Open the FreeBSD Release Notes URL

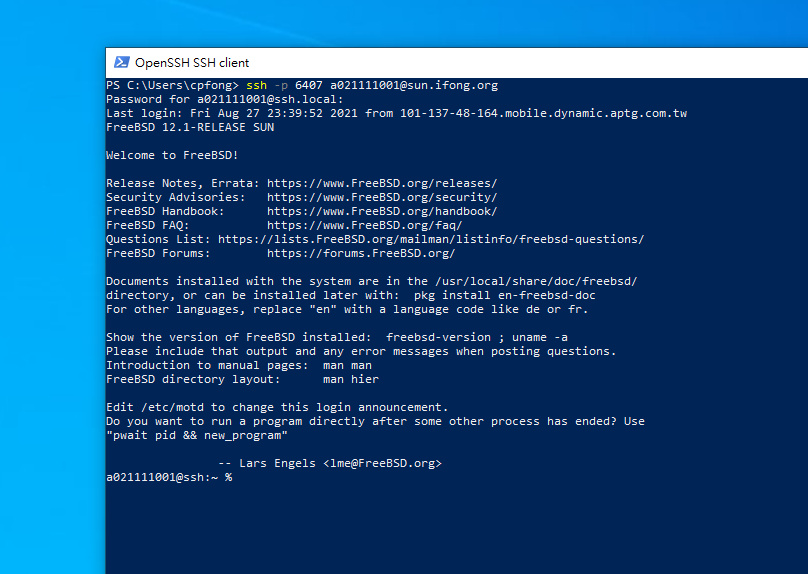(381, 184)
